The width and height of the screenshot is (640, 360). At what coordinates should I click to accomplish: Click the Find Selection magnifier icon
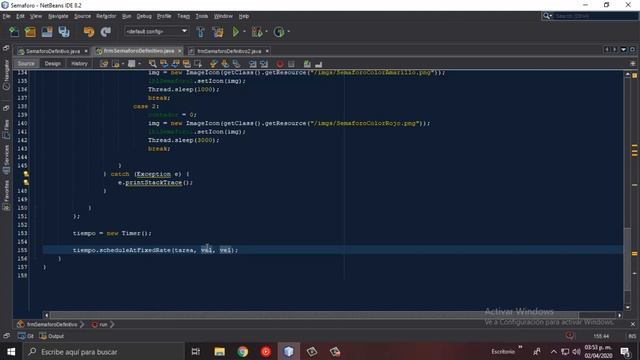click(x=153, y=64)
